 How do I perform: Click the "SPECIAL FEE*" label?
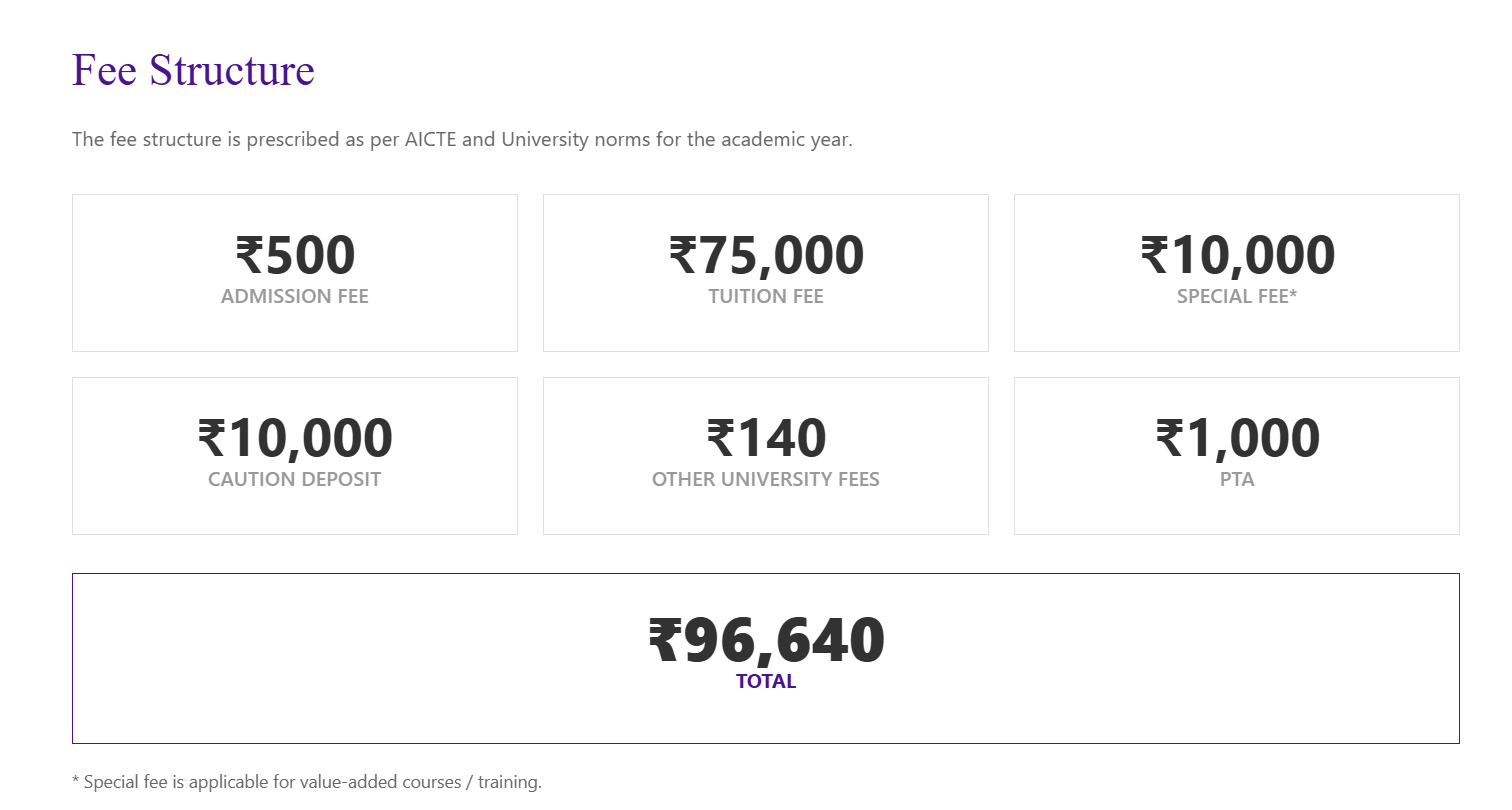(x=1237, y=297)
